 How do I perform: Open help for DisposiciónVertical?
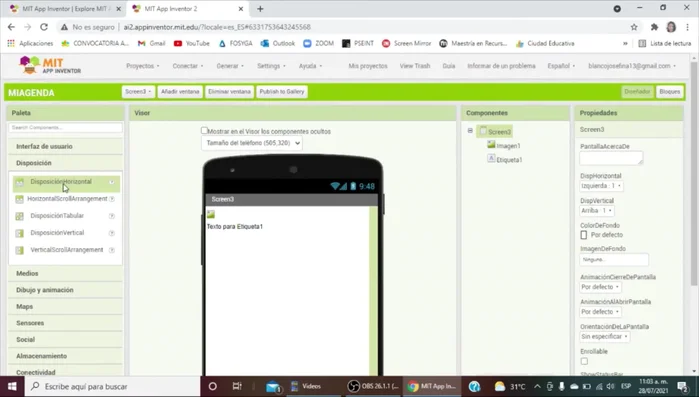coord(112,233)
